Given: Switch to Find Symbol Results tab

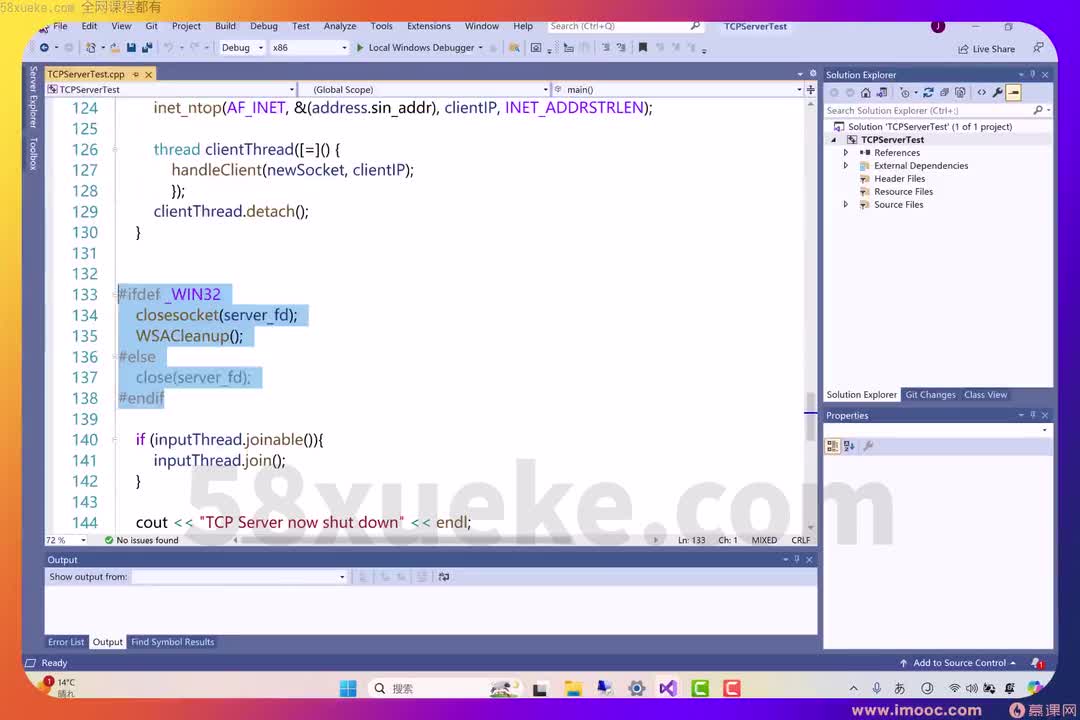Looking at the screenshot, I should coord(172,642).
